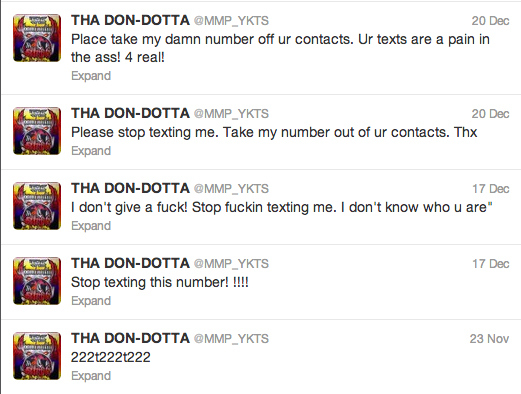Expand the '222t222t222' tweet
Image resolution: width=521 pixels, height=394 pixels.
[x=91, y=376]
